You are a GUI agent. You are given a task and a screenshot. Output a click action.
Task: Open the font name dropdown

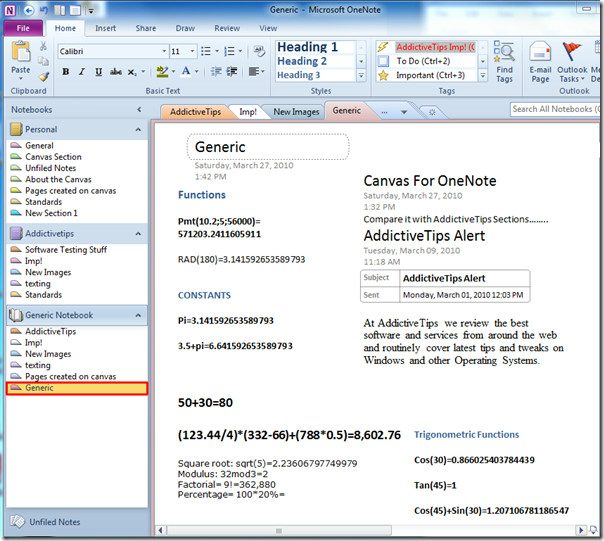click(x=164, y=51)
